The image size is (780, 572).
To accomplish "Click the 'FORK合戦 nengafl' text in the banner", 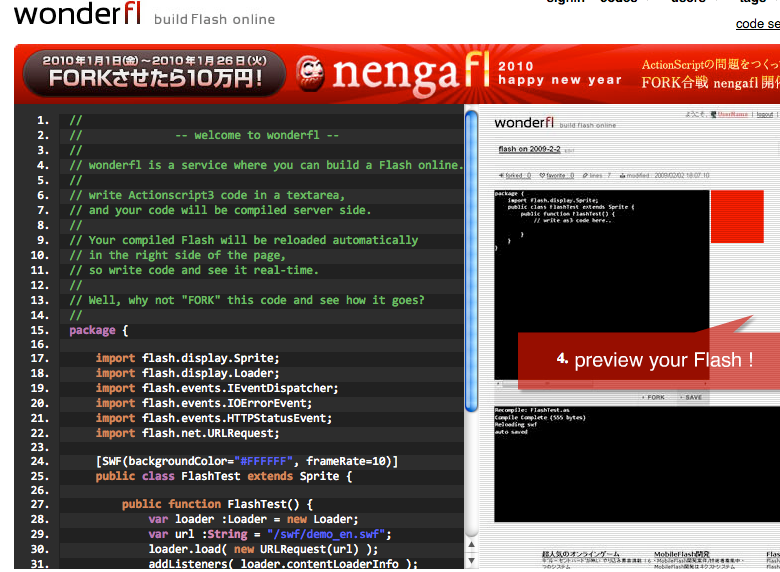I will coord(700,82).
